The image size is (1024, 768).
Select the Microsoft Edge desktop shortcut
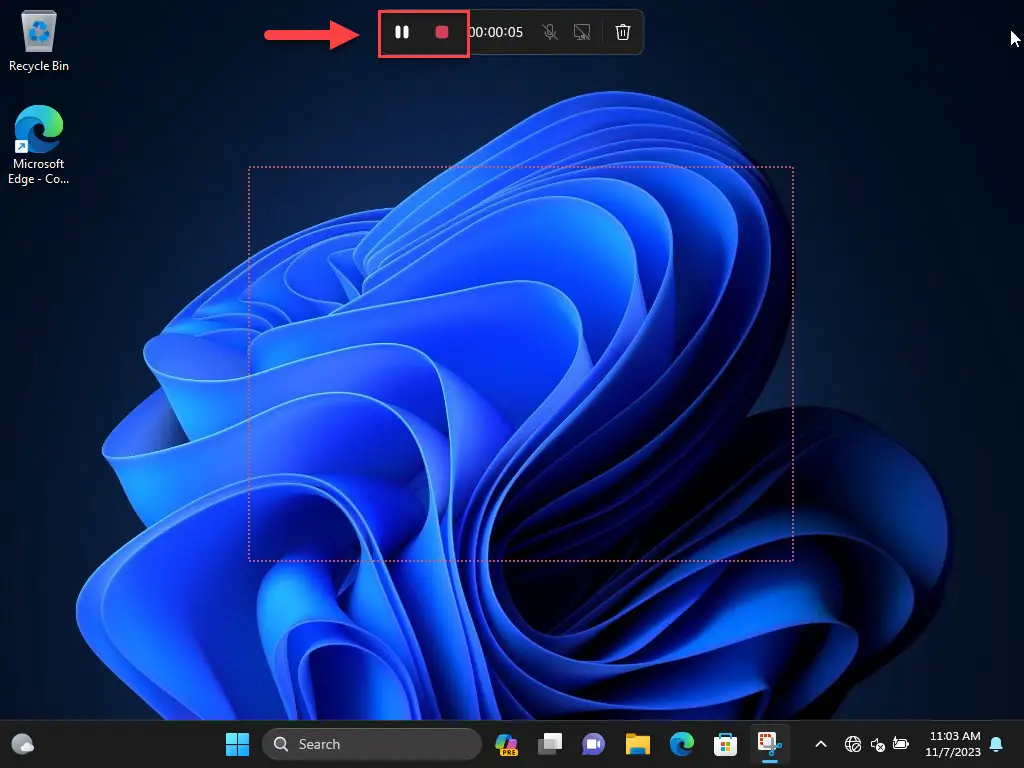pos(39,145)
